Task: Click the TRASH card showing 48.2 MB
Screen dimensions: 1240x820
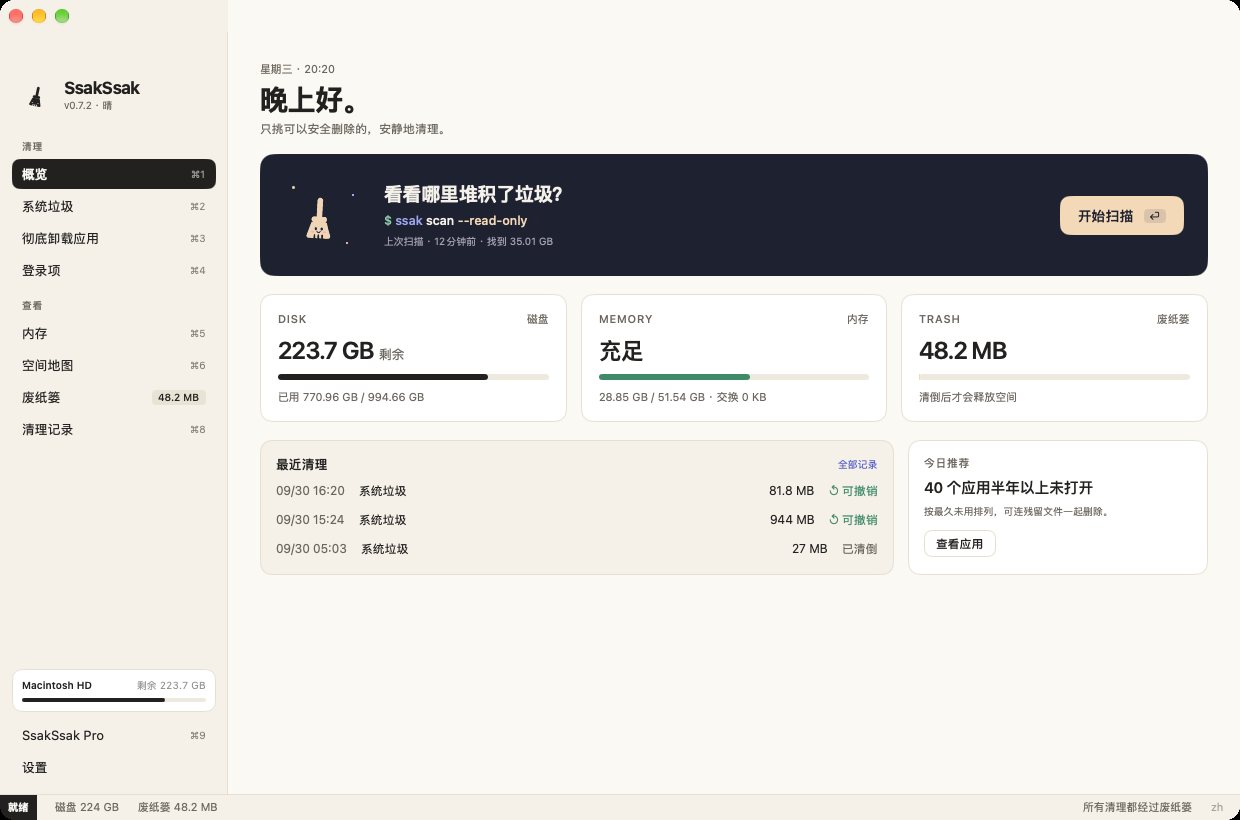Action: 1054,357
